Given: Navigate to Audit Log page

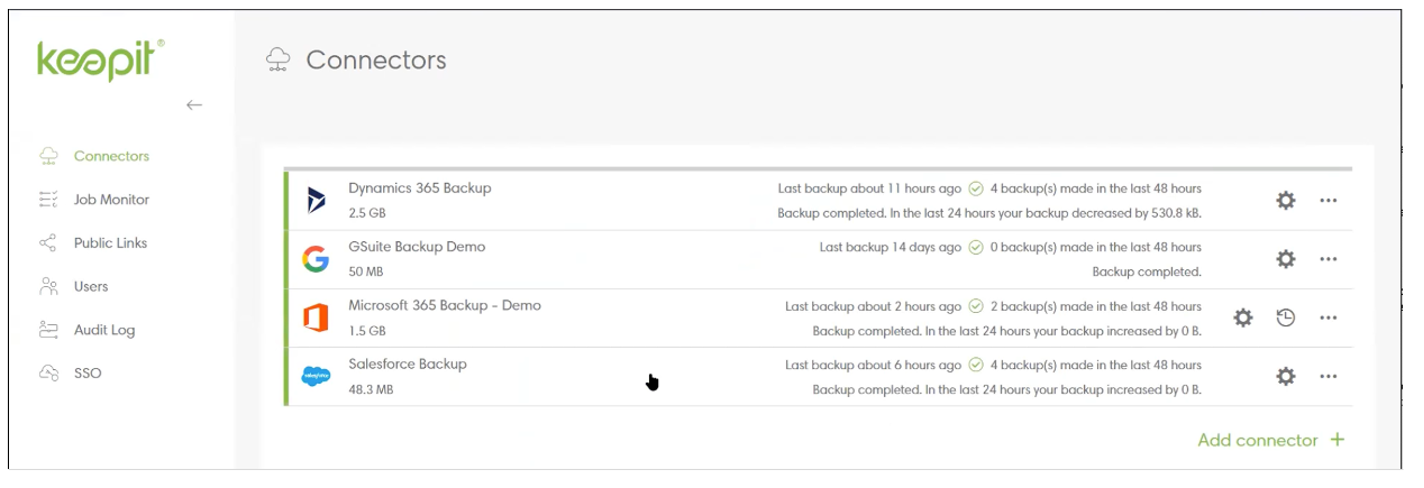Looking at the screenshot, I should click(104, 330).
